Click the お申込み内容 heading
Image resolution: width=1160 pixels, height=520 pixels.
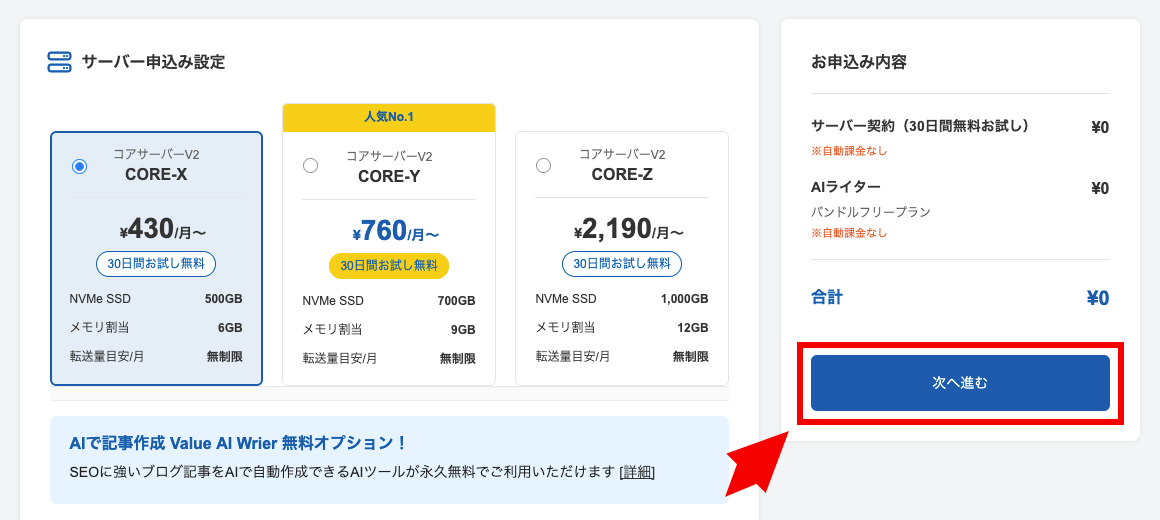[x=859, y=62]
